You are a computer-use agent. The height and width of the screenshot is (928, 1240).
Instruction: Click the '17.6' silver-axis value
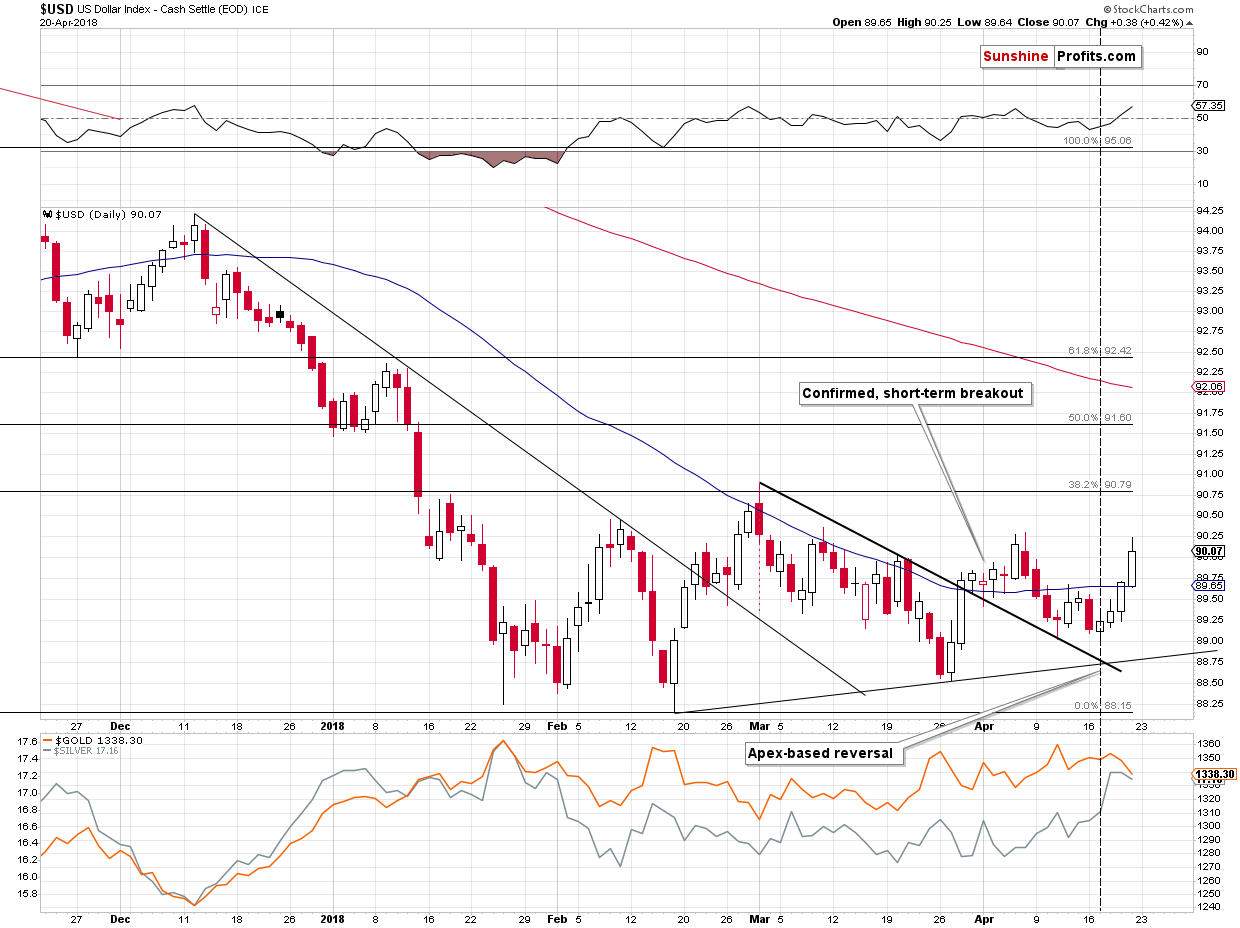tap(27, 742)
